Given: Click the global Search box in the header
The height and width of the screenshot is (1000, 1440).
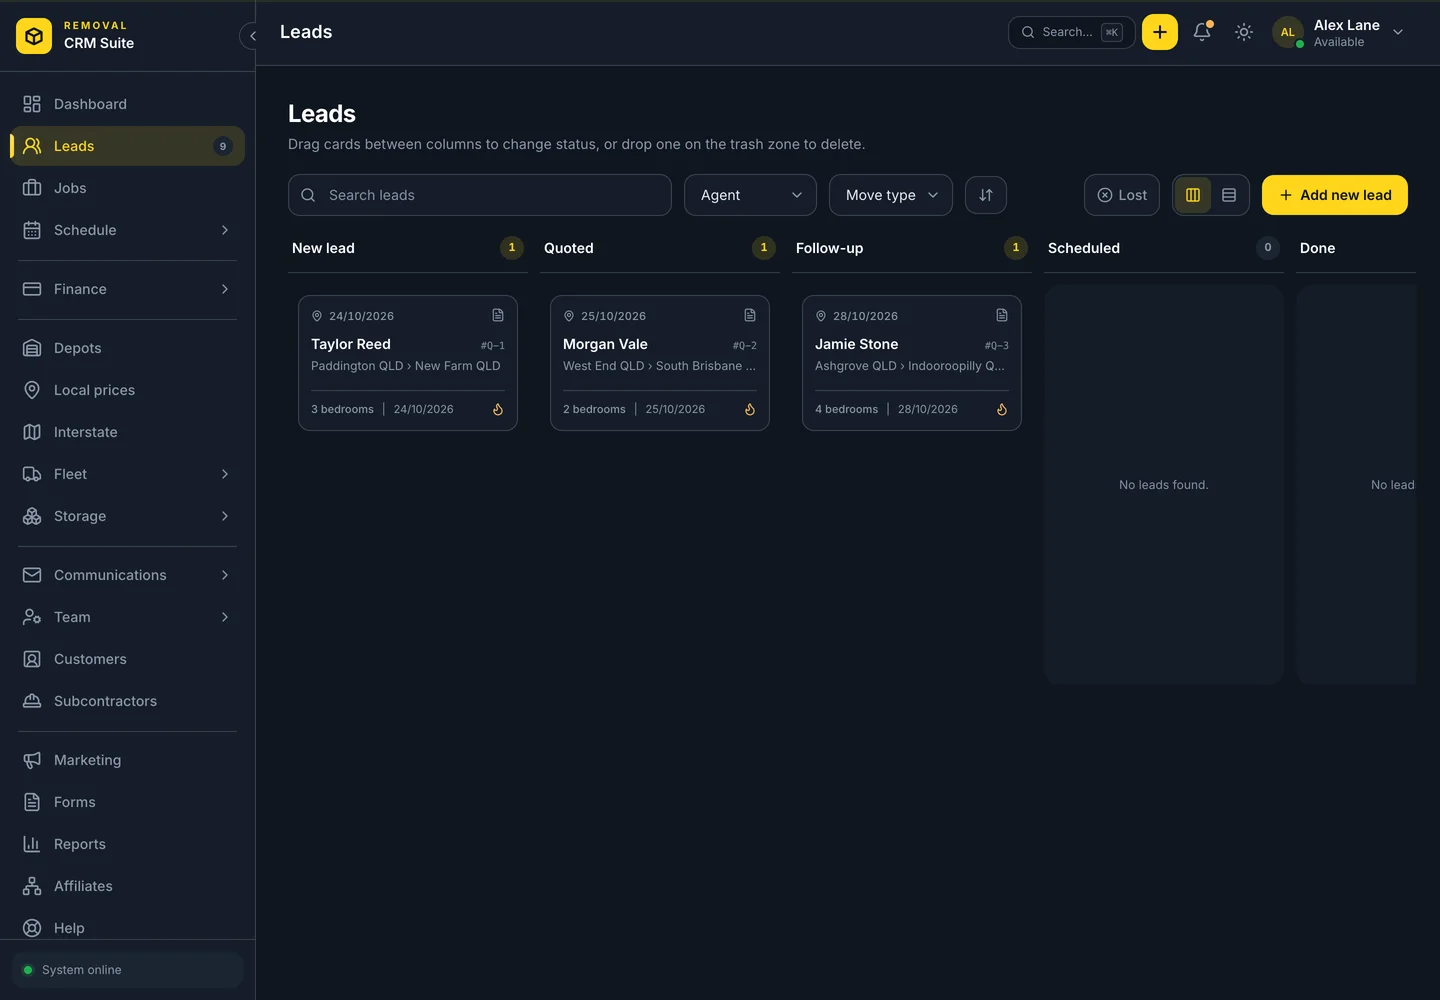Looking at the screenshot, I should (1071, 32).
